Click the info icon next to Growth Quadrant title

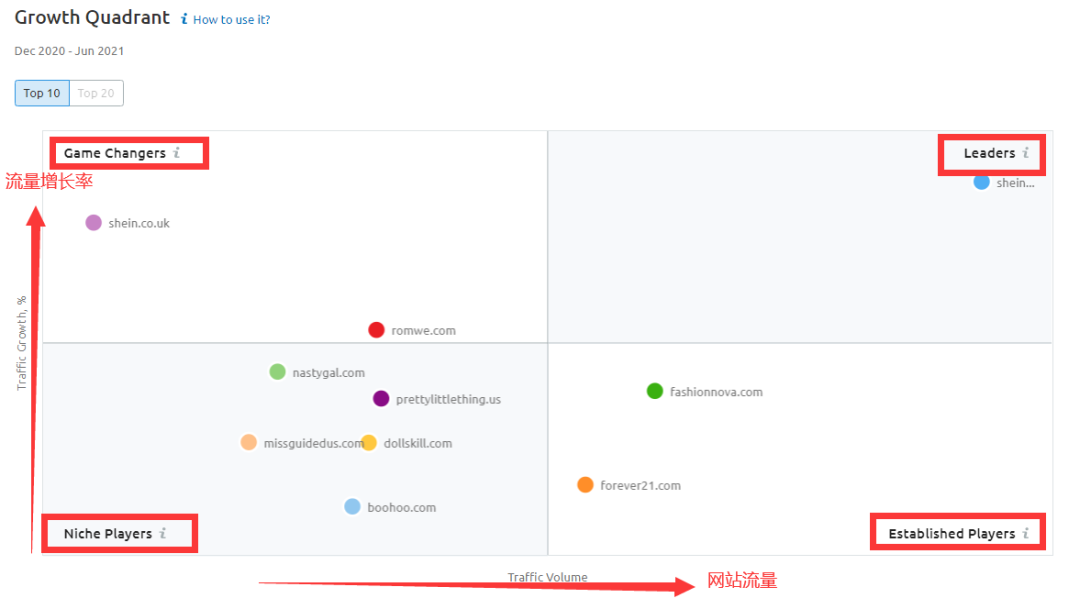point(183,19)
